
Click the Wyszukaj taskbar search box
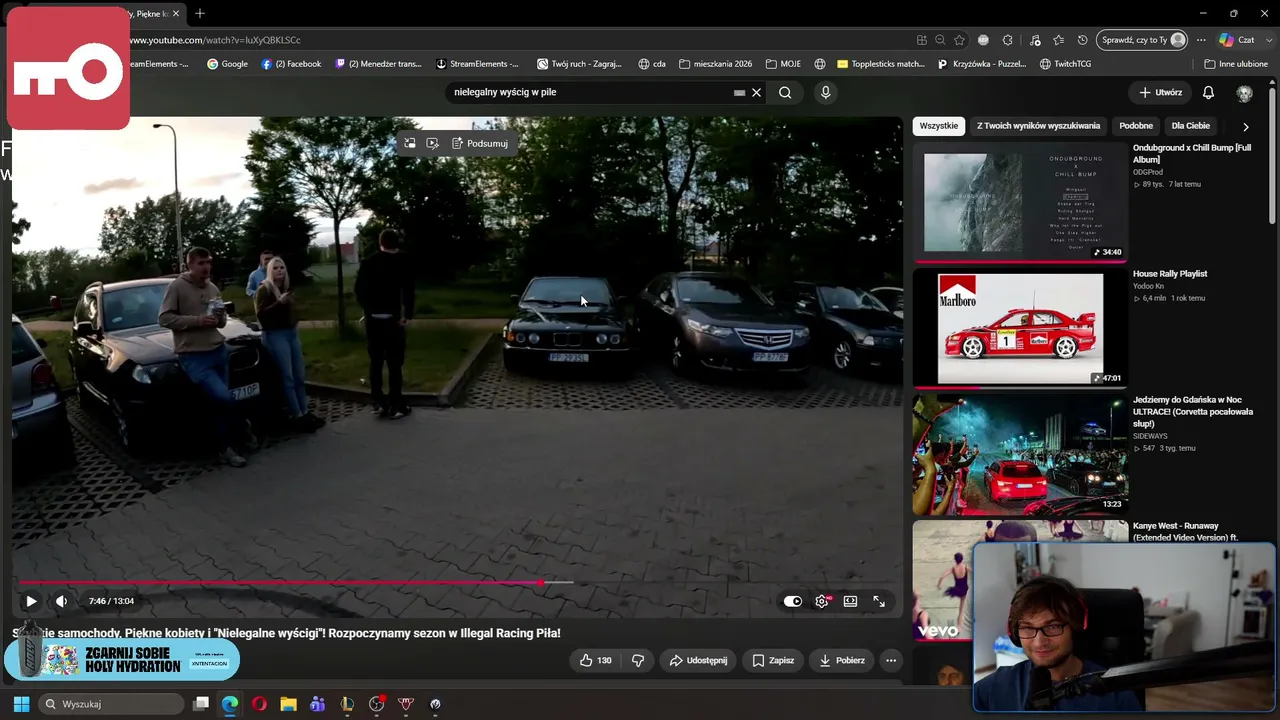(111, 704)
